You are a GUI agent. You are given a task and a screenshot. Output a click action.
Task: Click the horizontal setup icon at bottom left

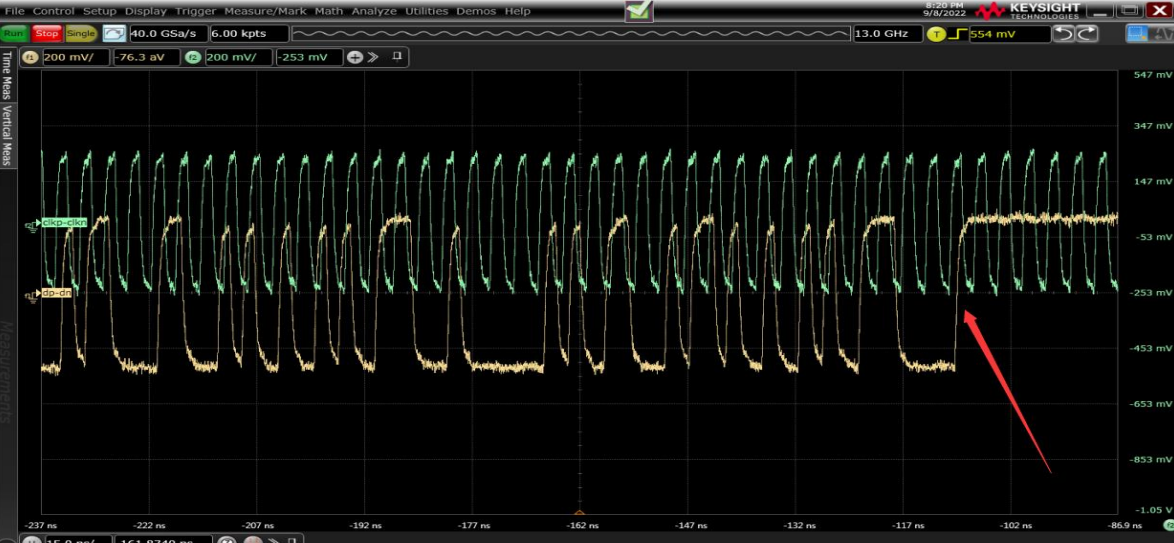[x=31, y=540]
